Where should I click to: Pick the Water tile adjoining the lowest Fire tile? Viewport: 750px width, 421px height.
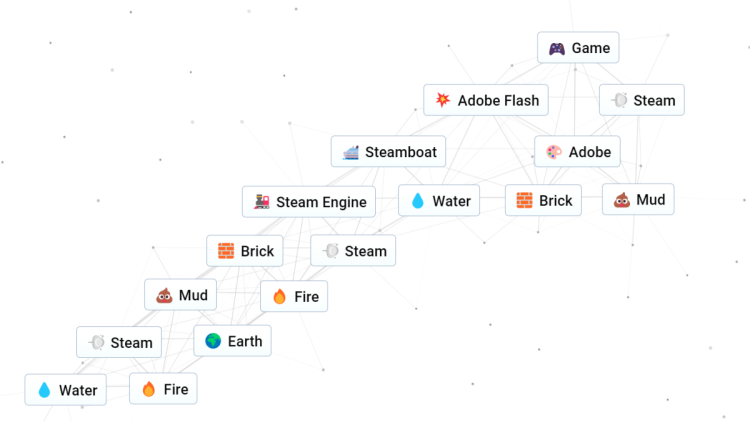point(66,390)
